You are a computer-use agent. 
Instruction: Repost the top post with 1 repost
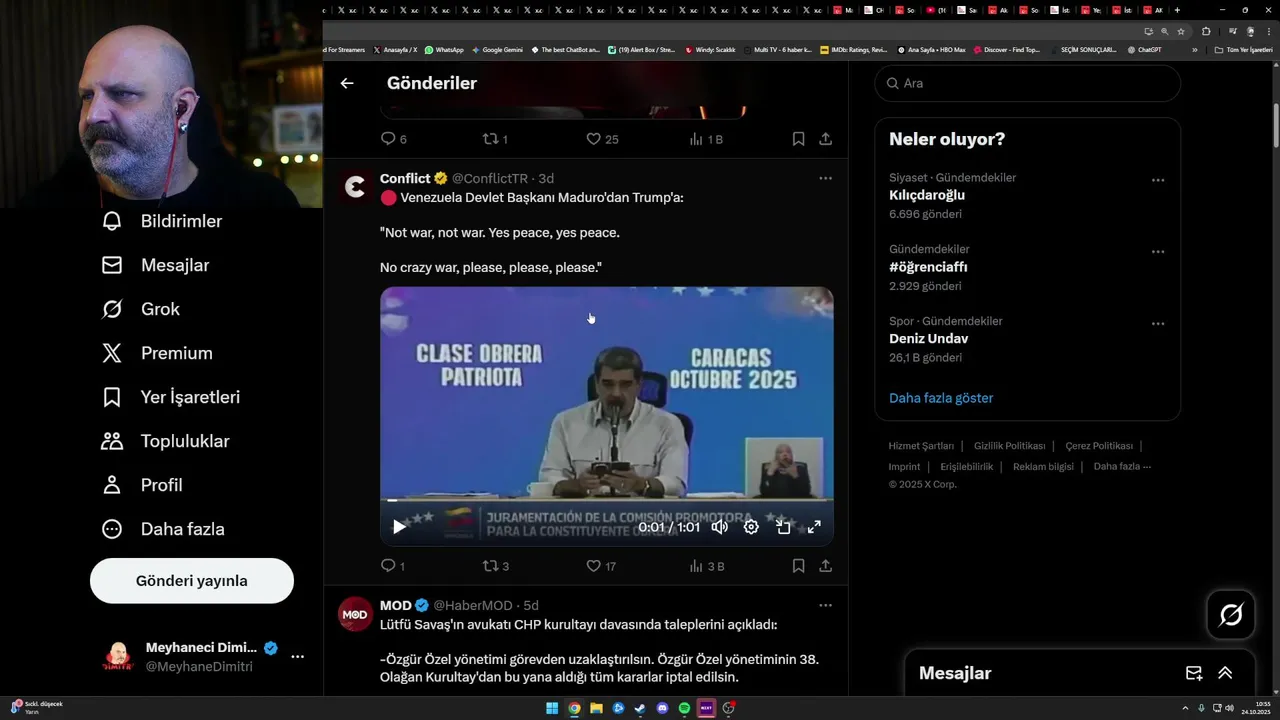496,139
